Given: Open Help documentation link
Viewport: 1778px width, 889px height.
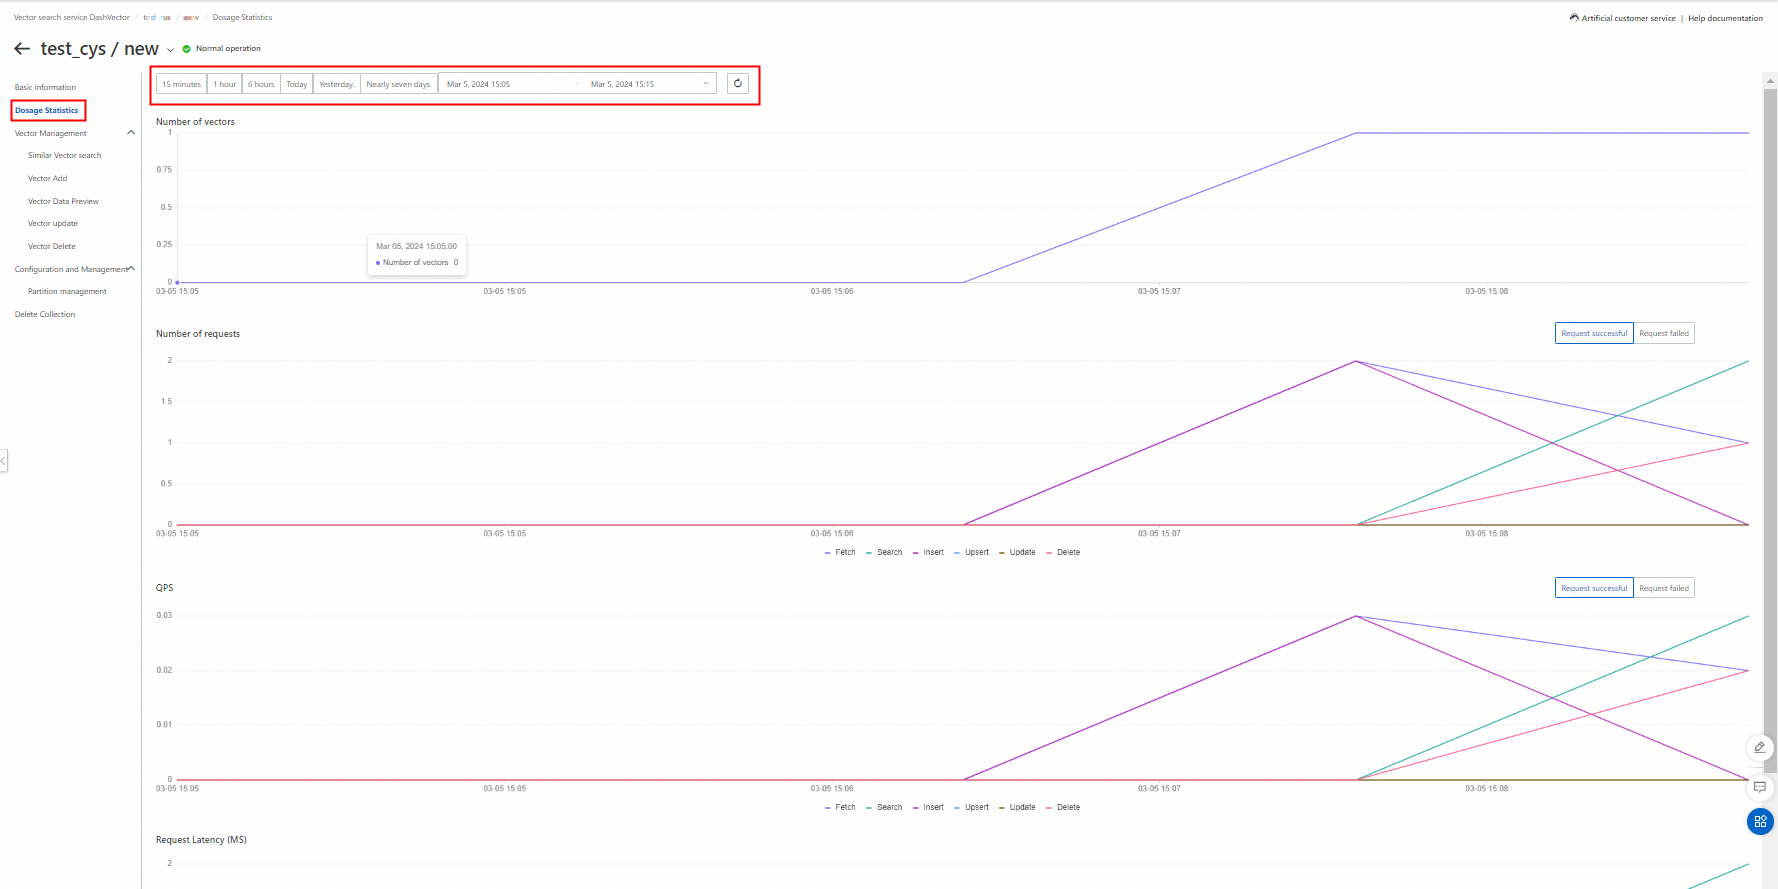Looking at the screenshot, I should (x=1725, y=18).
